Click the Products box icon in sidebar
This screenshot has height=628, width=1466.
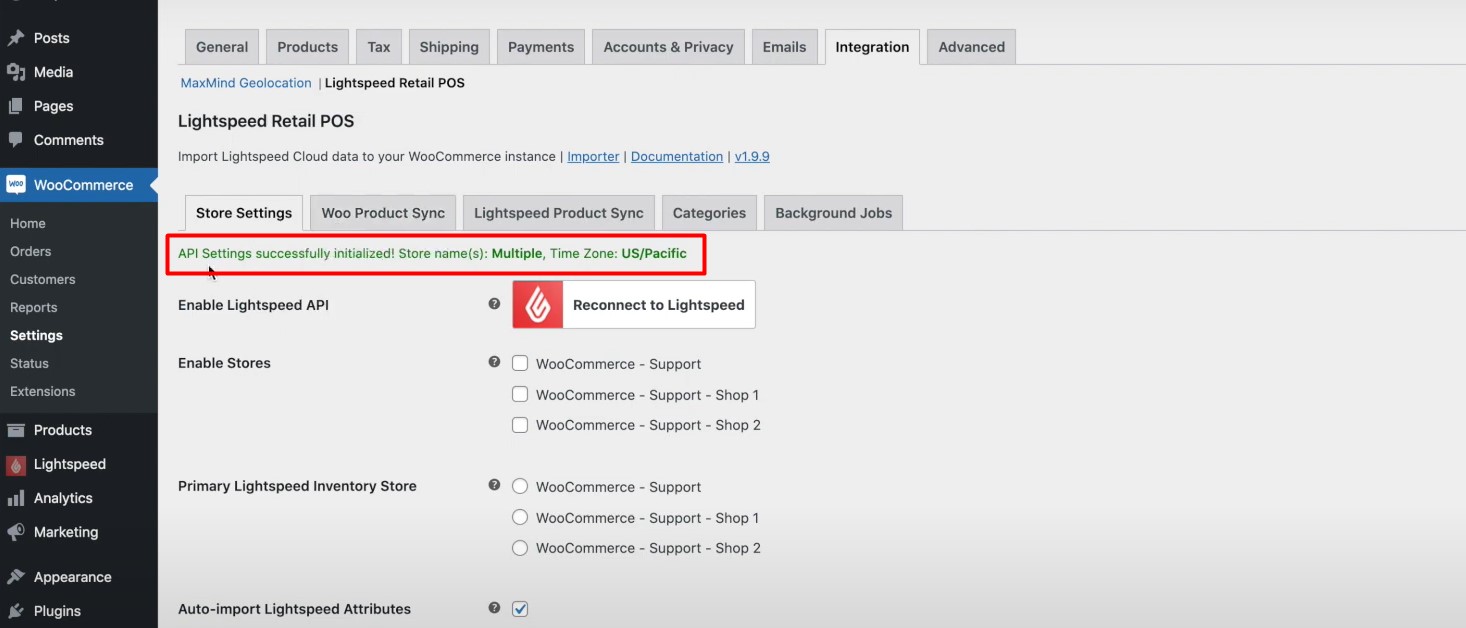click(x=16, y=430)
